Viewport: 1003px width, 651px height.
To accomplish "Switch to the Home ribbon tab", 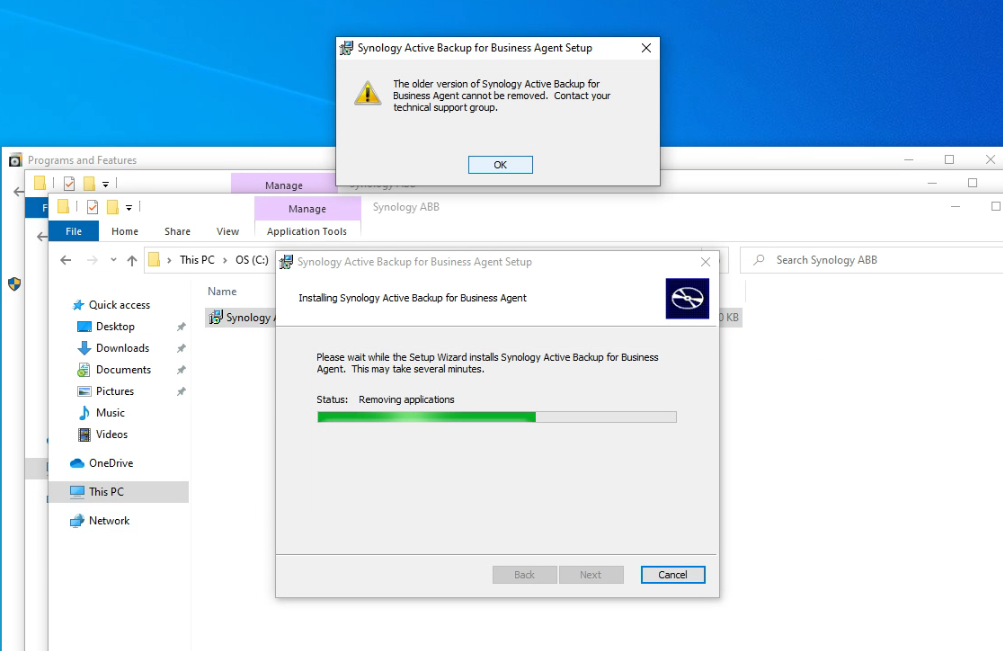I will click(x=125, y=231).
